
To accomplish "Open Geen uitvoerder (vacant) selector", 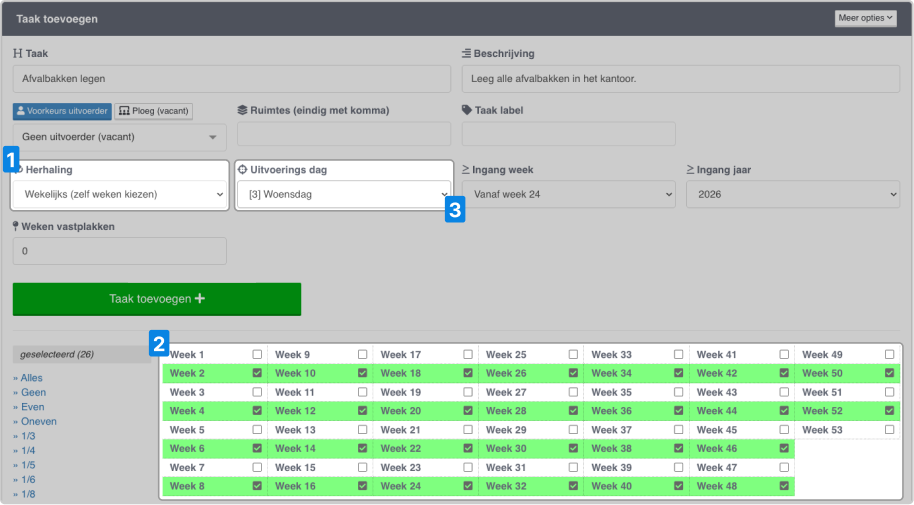I will tap(120, 137).
